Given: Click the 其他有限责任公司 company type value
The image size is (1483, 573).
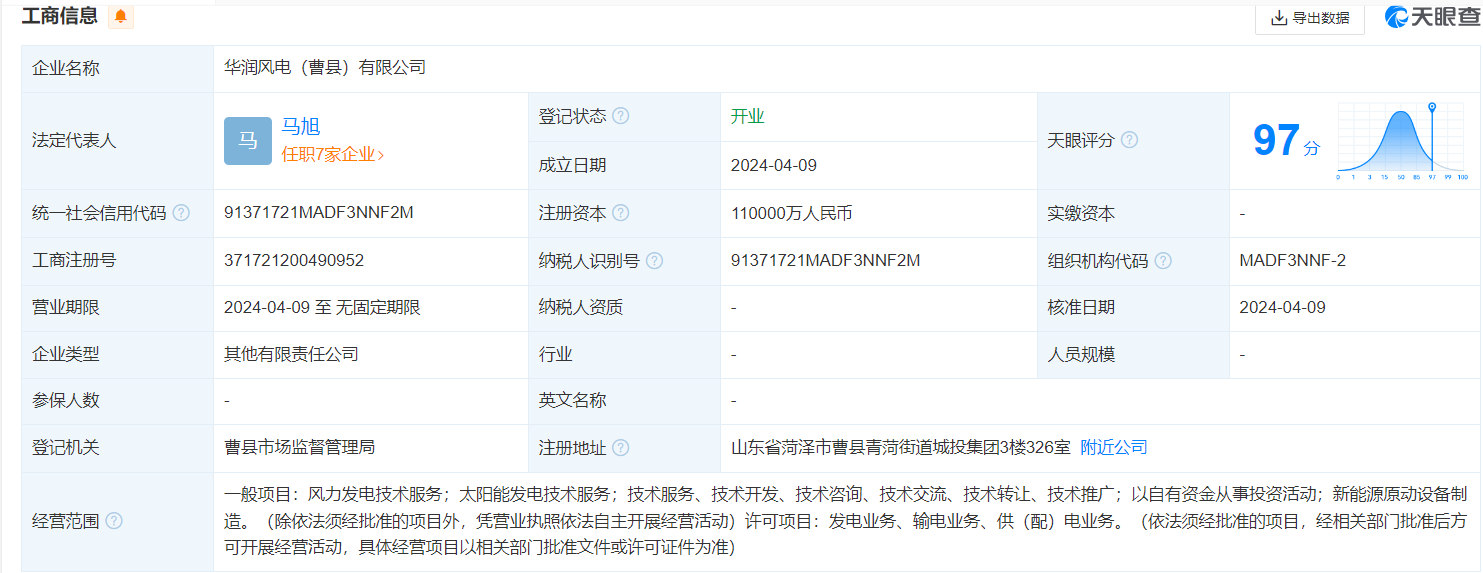Looking at the screenshot, I should [291, 354].
